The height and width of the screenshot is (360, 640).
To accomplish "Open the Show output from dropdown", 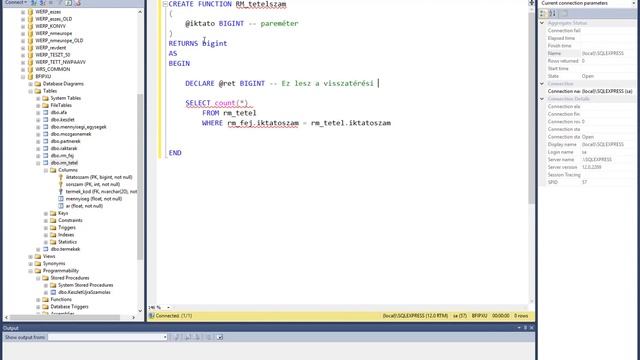I will tap(165, 337).
